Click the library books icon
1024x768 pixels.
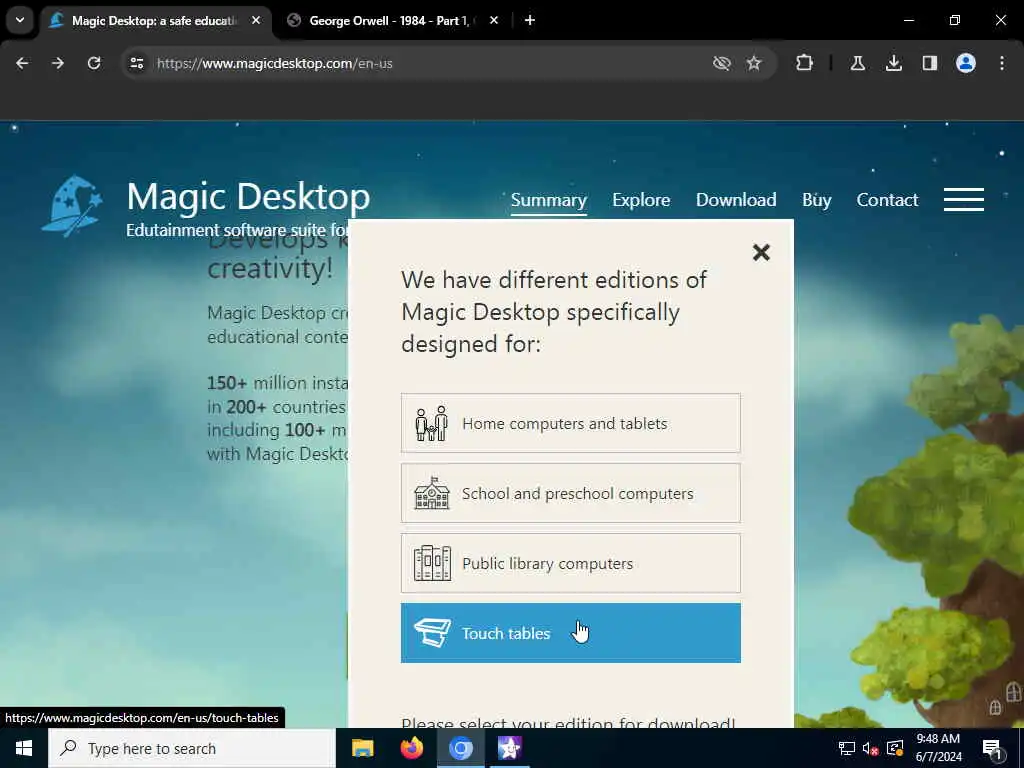pos(432,563)
